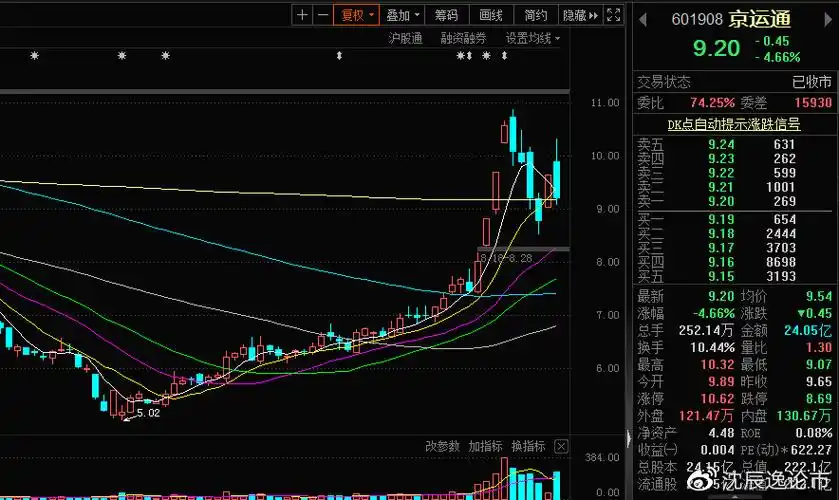The image size is (839, 500).
Task: Close the indicator sub-panel with X icon
Action: (x=560, y=446)
